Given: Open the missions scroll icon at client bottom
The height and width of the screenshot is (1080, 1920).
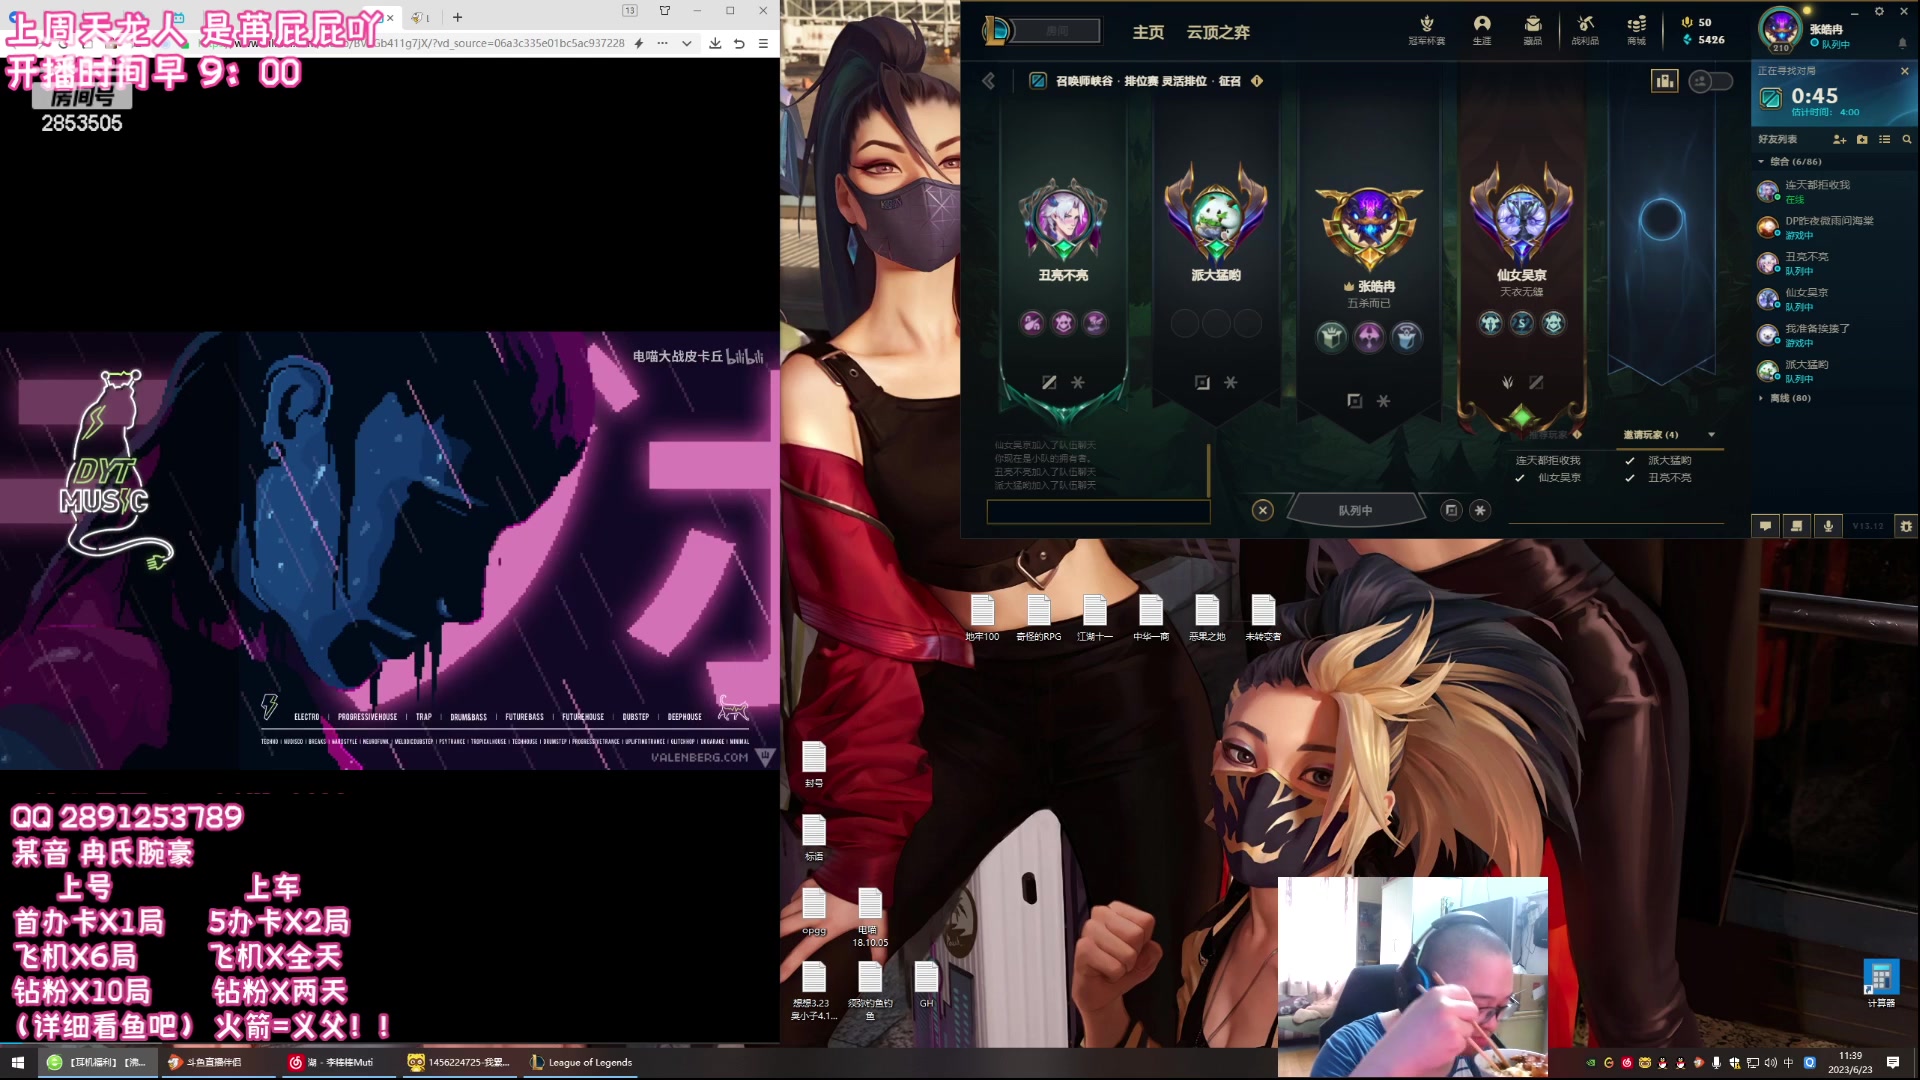Looking at the screenshot, I should point(1797,526).
